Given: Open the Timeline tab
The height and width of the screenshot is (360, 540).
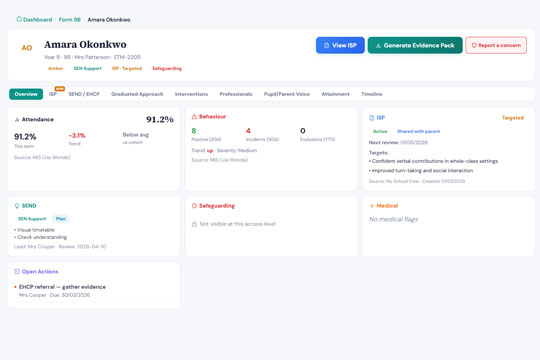Looking at the screenshot, I should pos(372,94).
